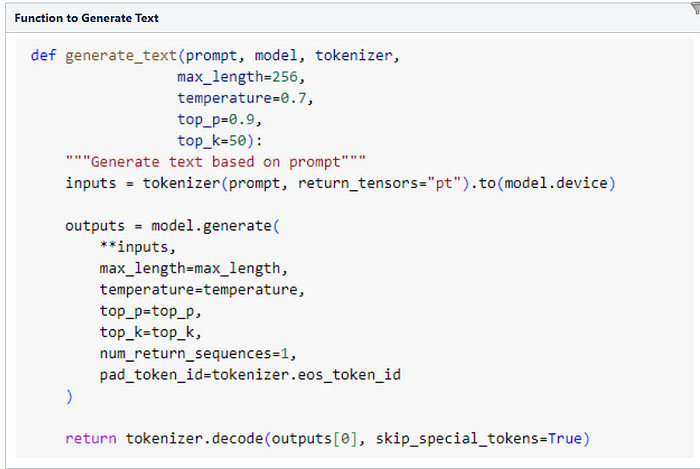The image size is (700, 469).
Task: Click the "**inputs," argument line
Action: (138, 247)
